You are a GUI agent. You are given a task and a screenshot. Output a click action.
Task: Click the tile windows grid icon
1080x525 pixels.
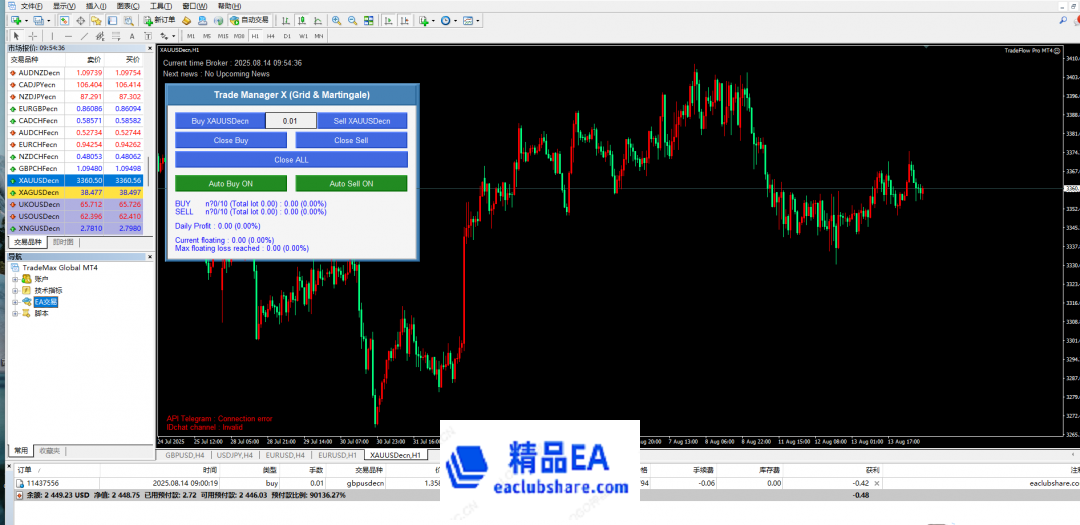point(366,20)
